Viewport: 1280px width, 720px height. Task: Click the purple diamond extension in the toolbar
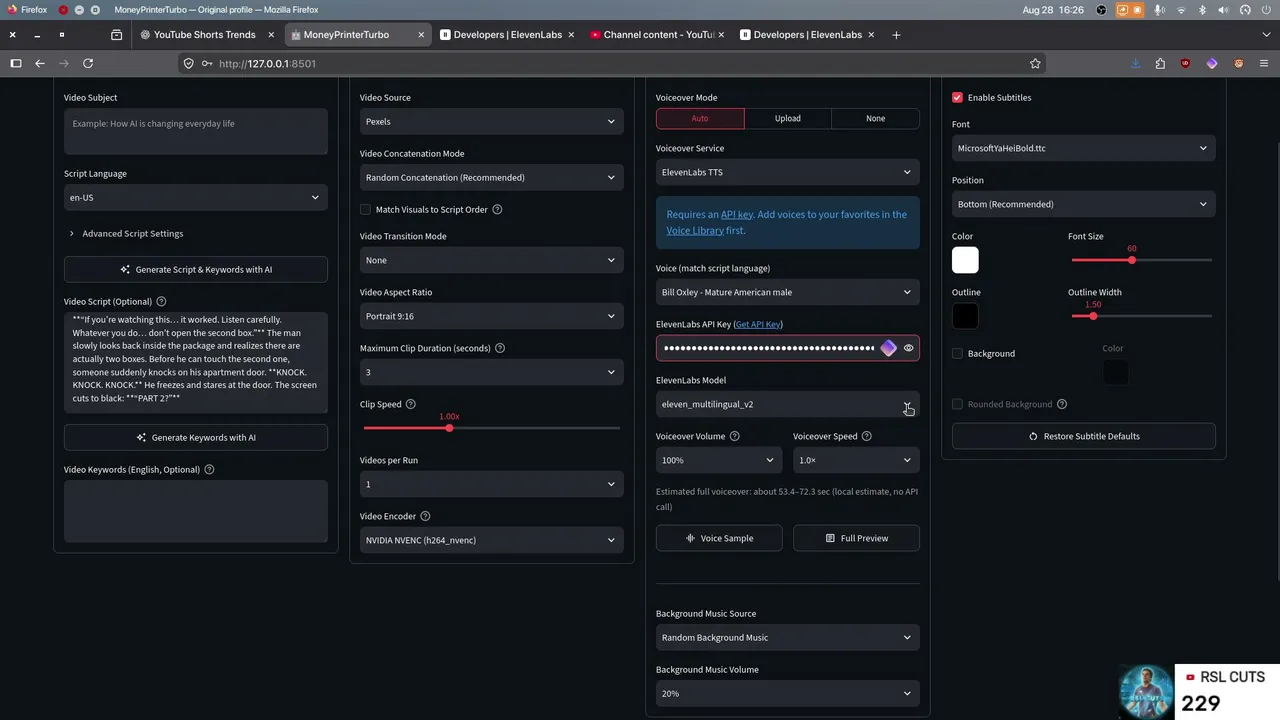pyautogui.click(x=1212, y=63)
